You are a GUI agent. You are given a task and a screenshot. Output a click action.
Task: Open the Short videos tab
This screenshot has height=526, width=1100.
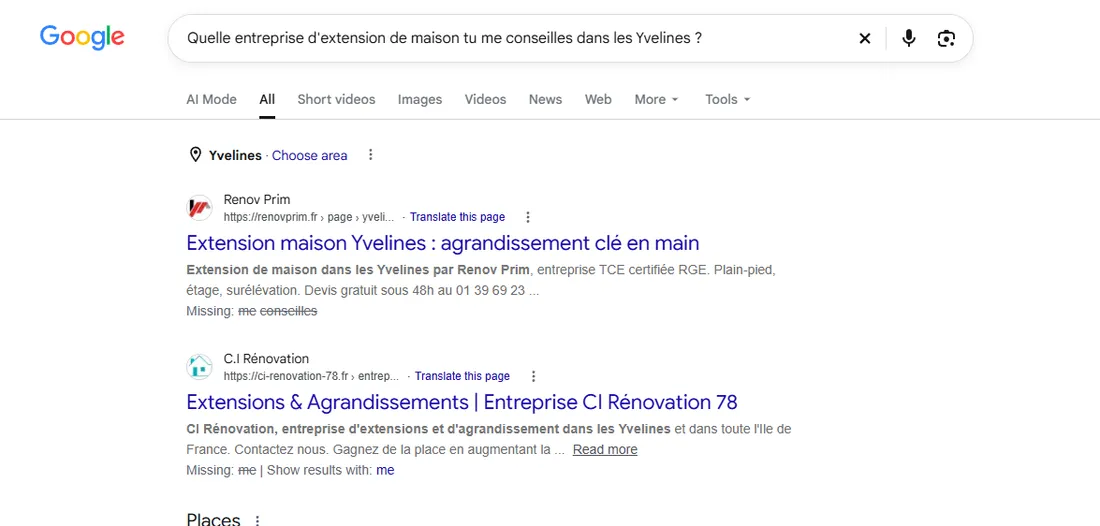336,100
